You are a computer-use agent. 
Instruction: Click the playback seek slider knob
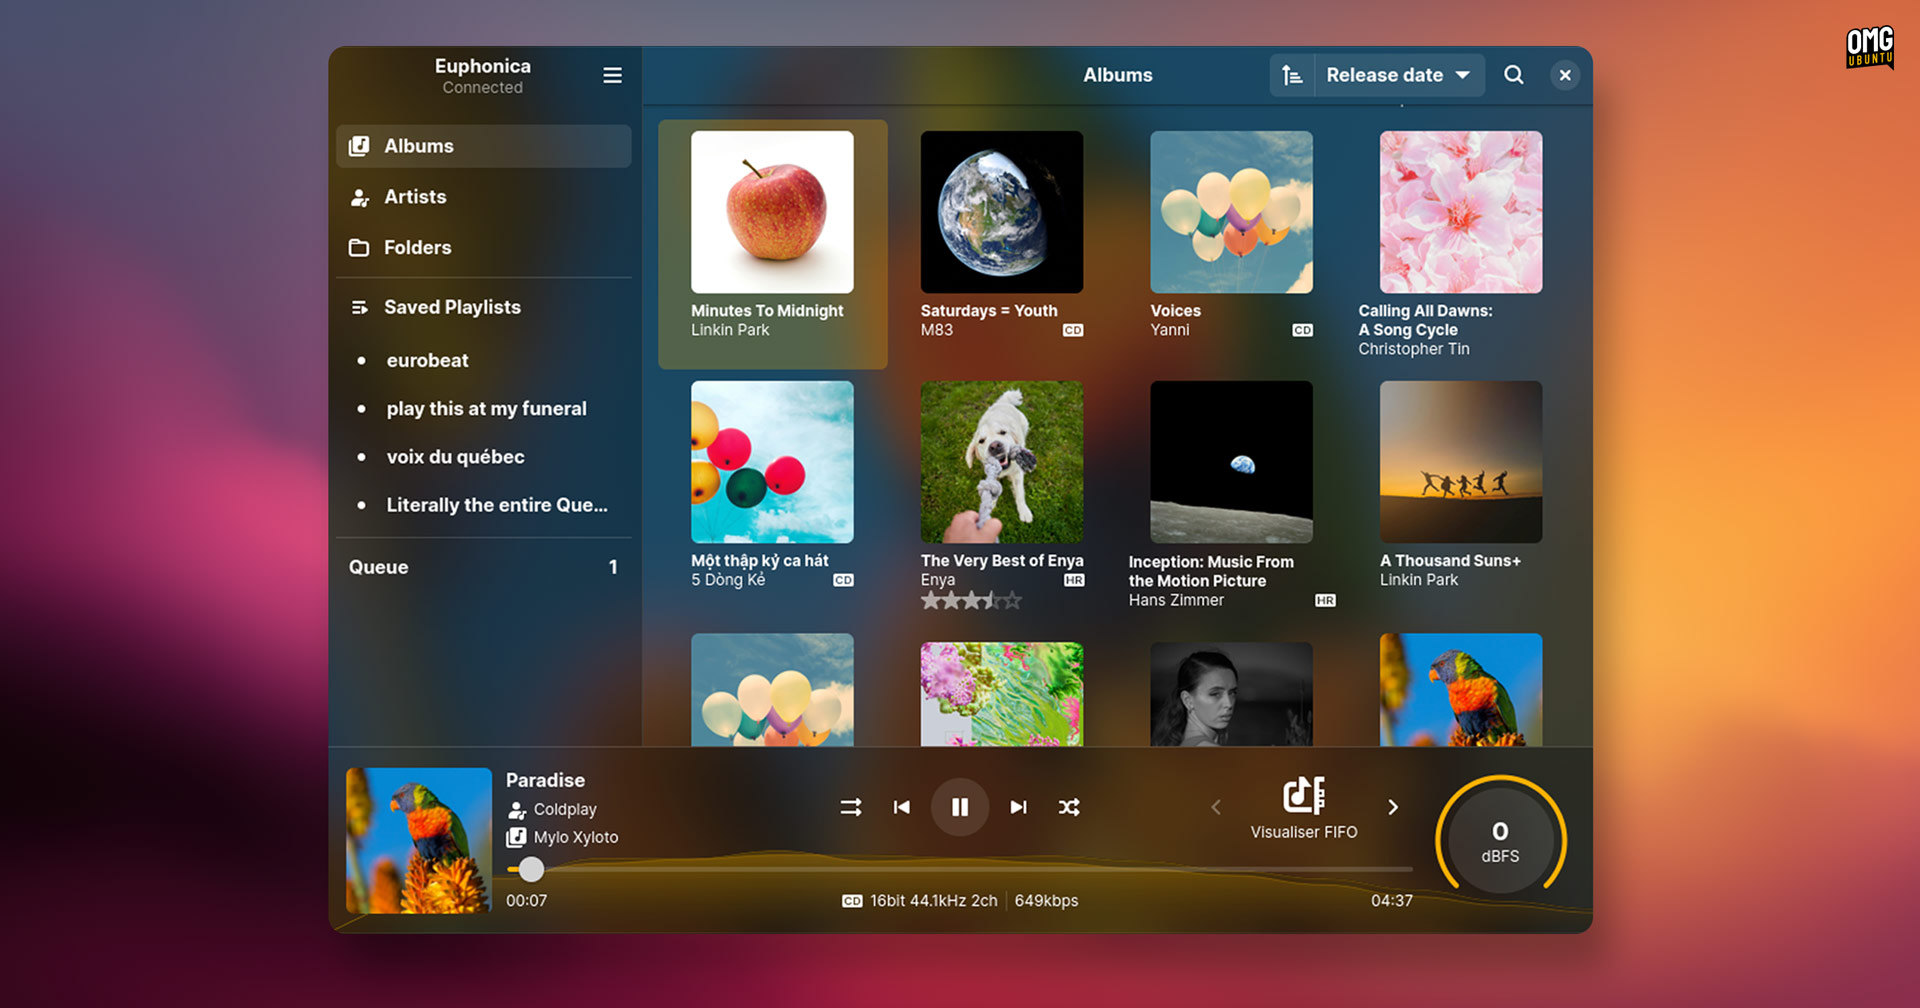[531, 869]
